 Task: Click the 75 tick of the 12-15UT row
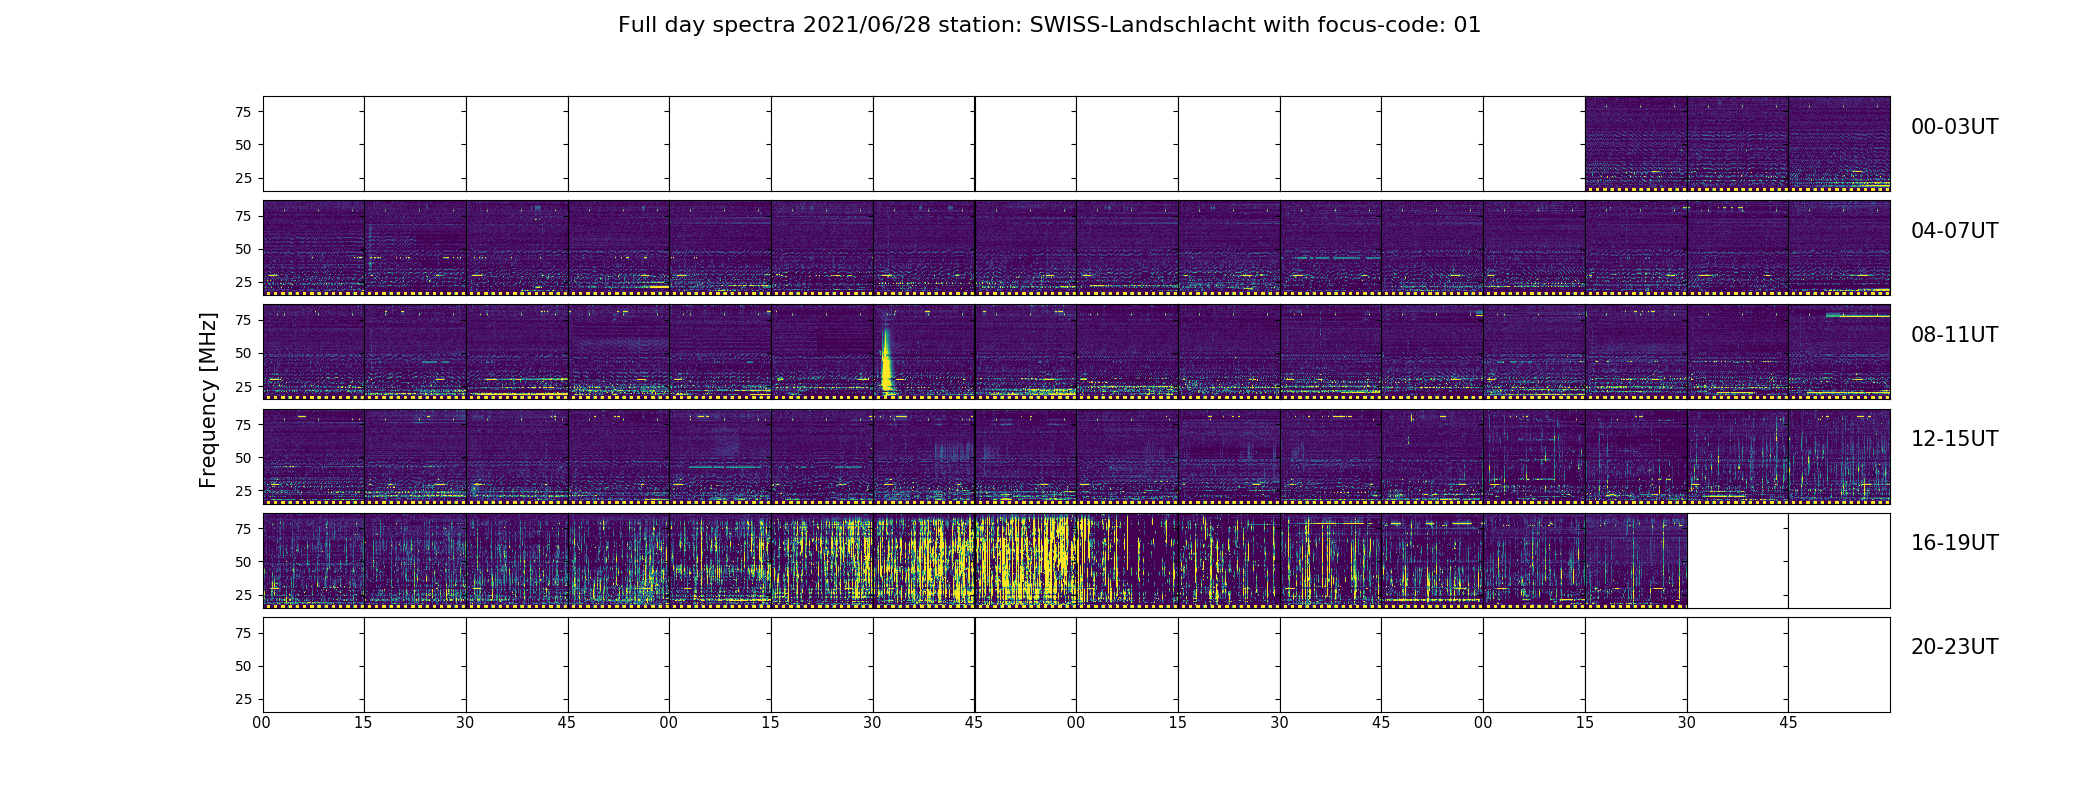pos(243,425)
